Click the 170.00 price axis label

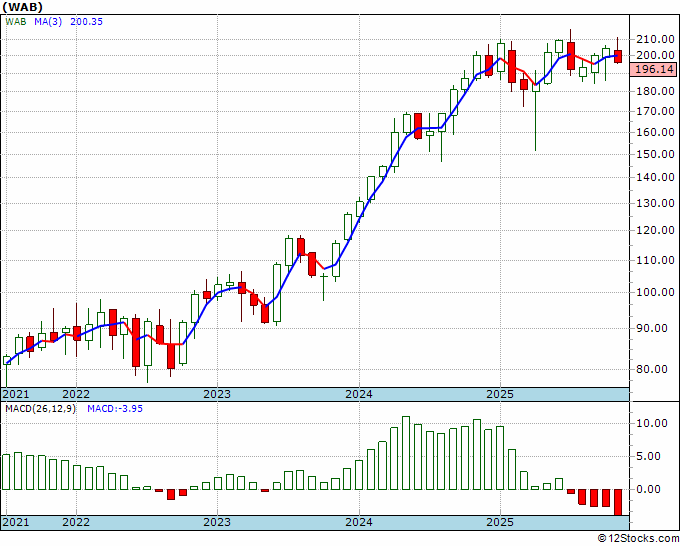(655, 111)
